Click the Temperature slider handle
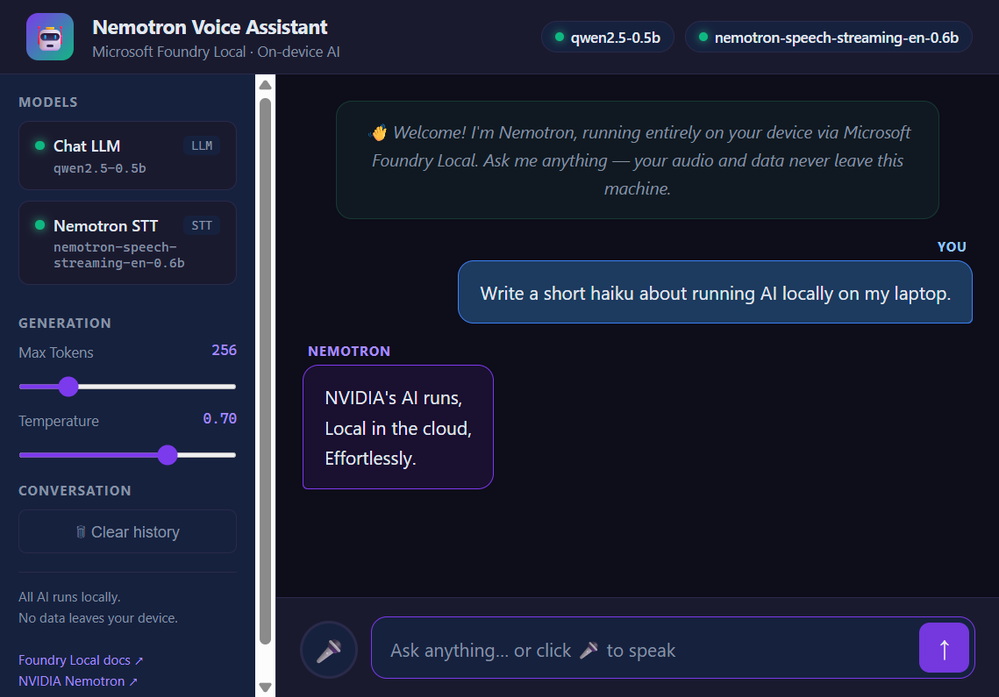Viewport: 999px width, 697px height. click(x=168, y=455)
